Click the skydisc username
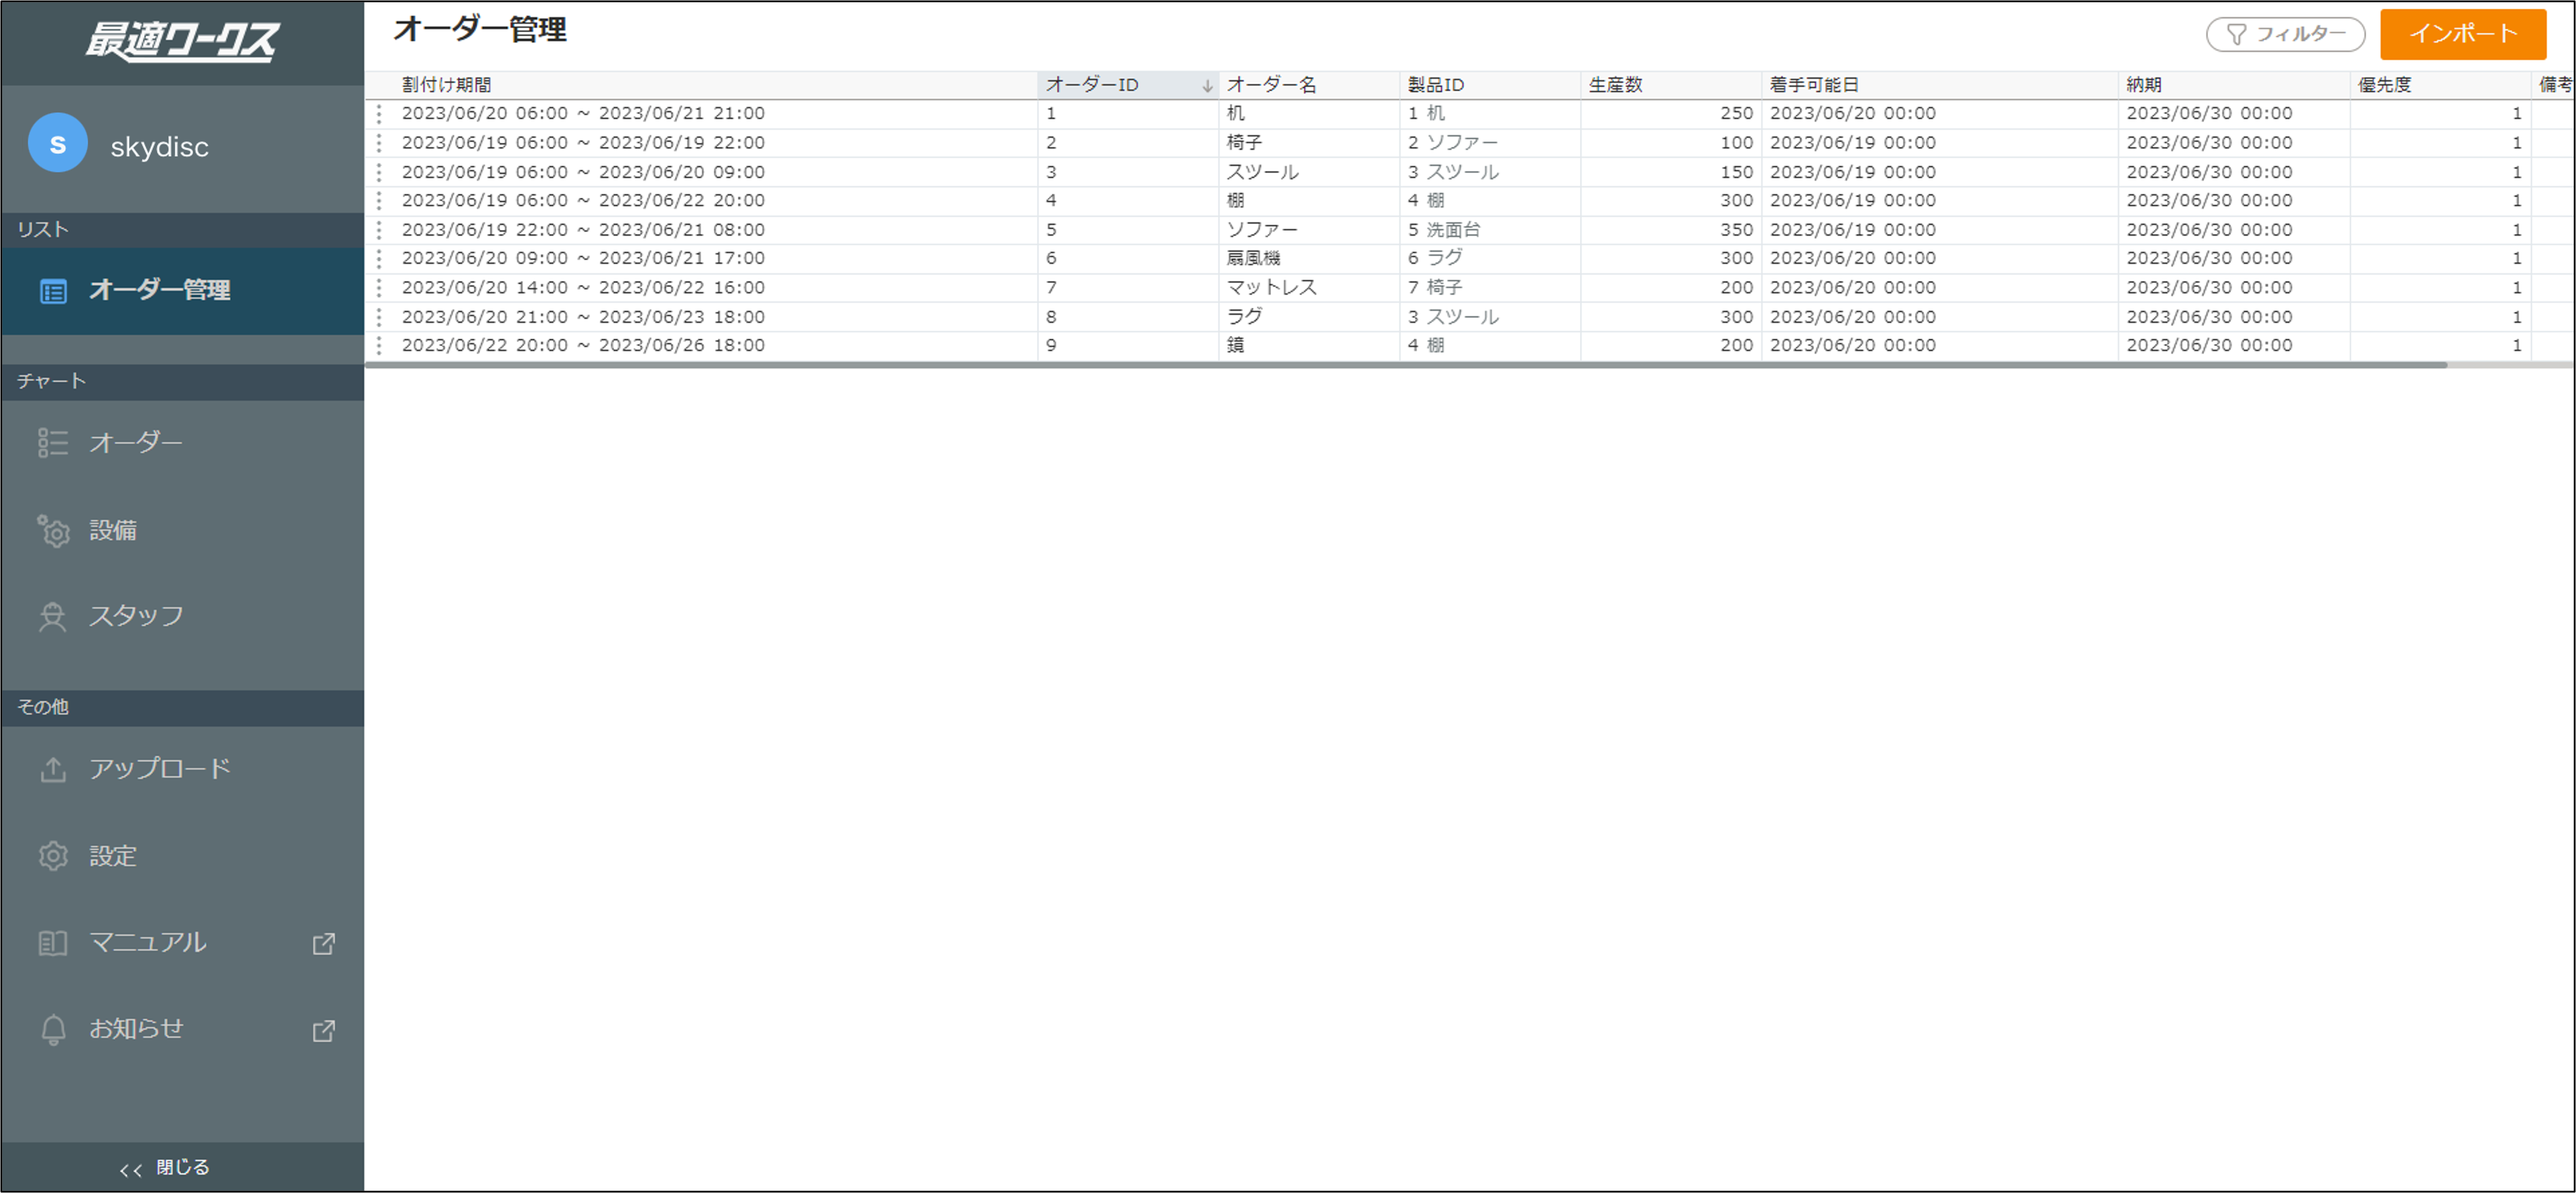2576x1193 pixels. (159, 147)
